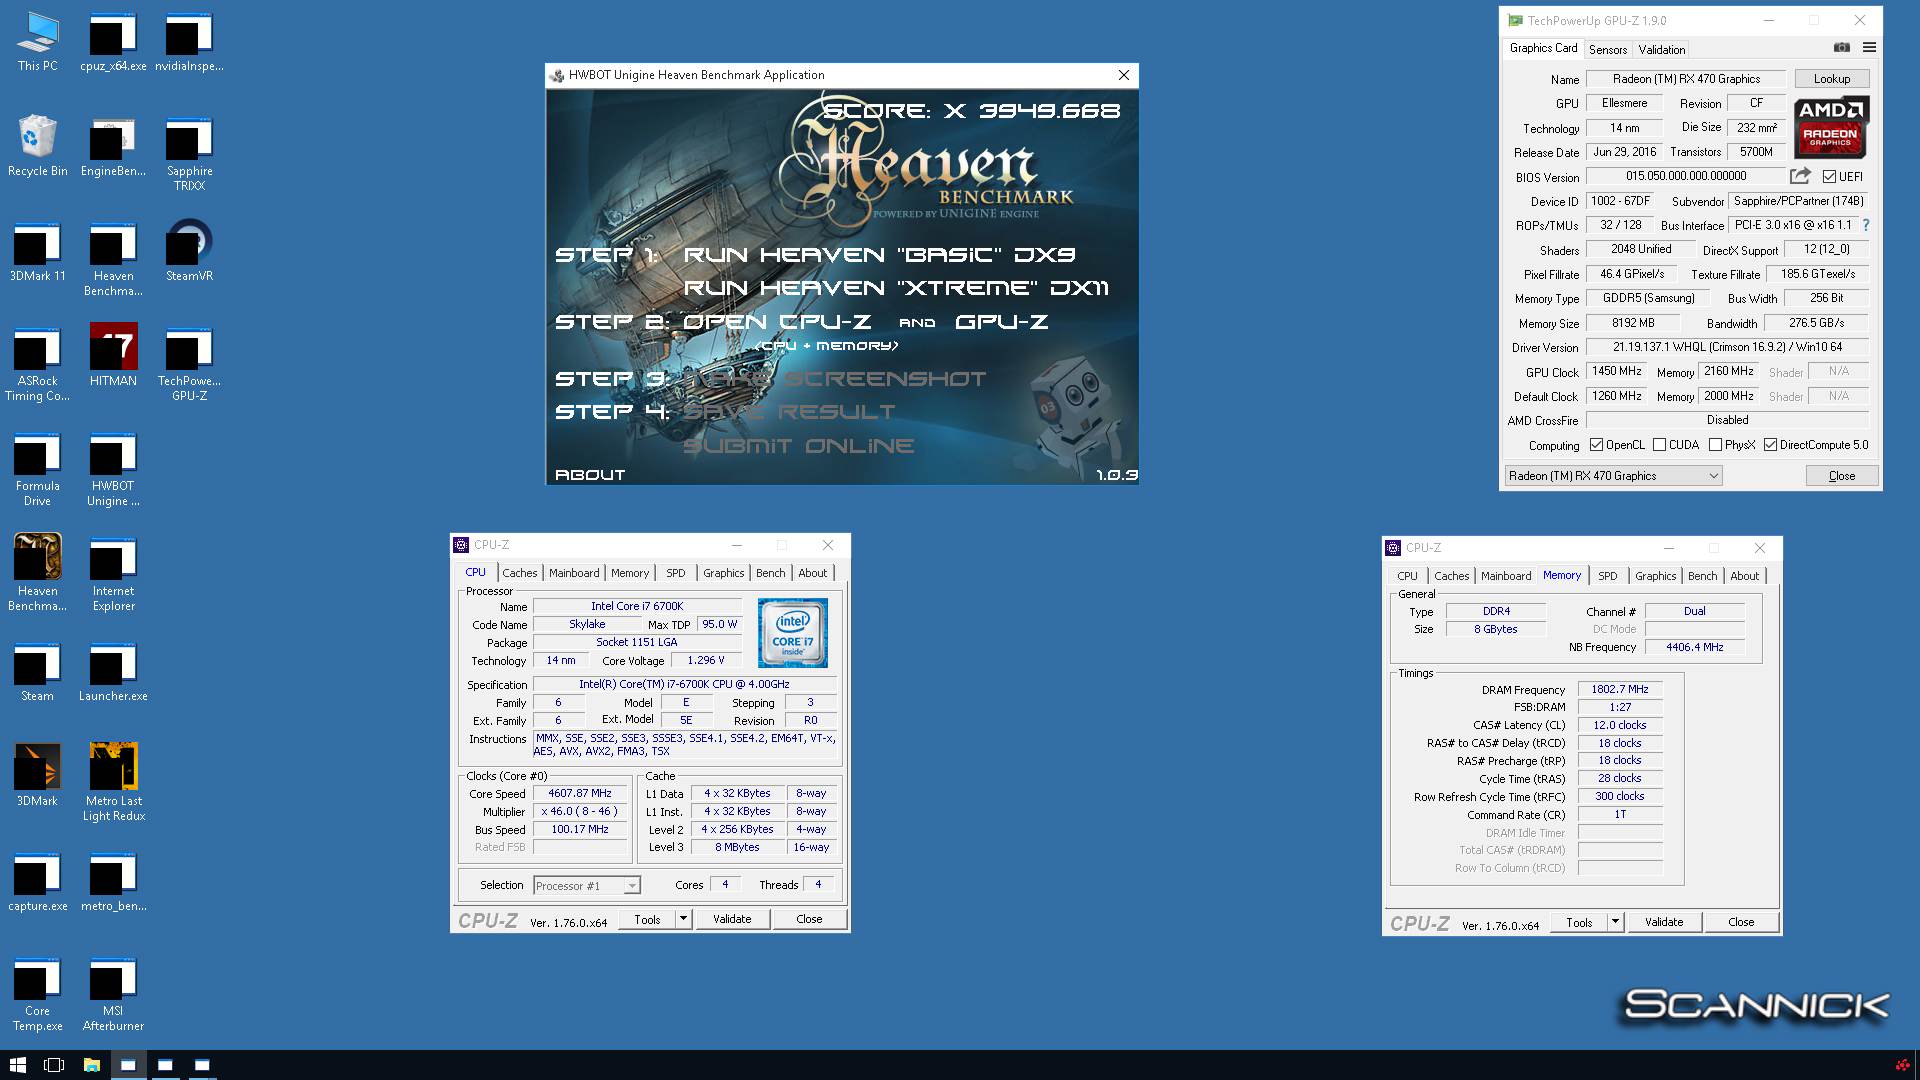This screenshot has width=1920, height=1080.
Task: Click bus interface question mark in GPU-Z
Action: (x=1865, y=225)
